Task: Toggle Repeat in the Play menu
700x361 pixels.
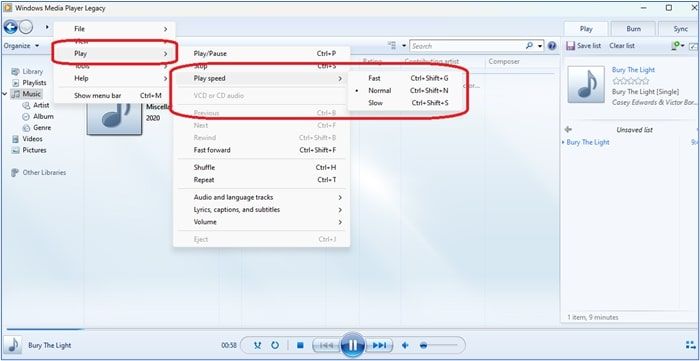Action: [262, 180]
